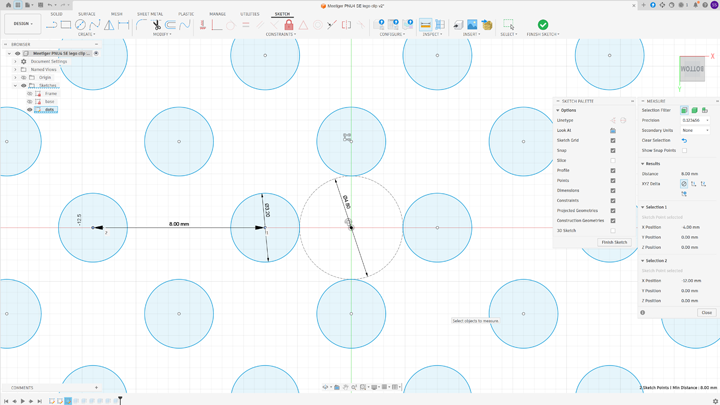Image resolution: width=720 pixels, height=405 pixels.
Task: Switch to the SOLID tab
Action: pos(56,14)
